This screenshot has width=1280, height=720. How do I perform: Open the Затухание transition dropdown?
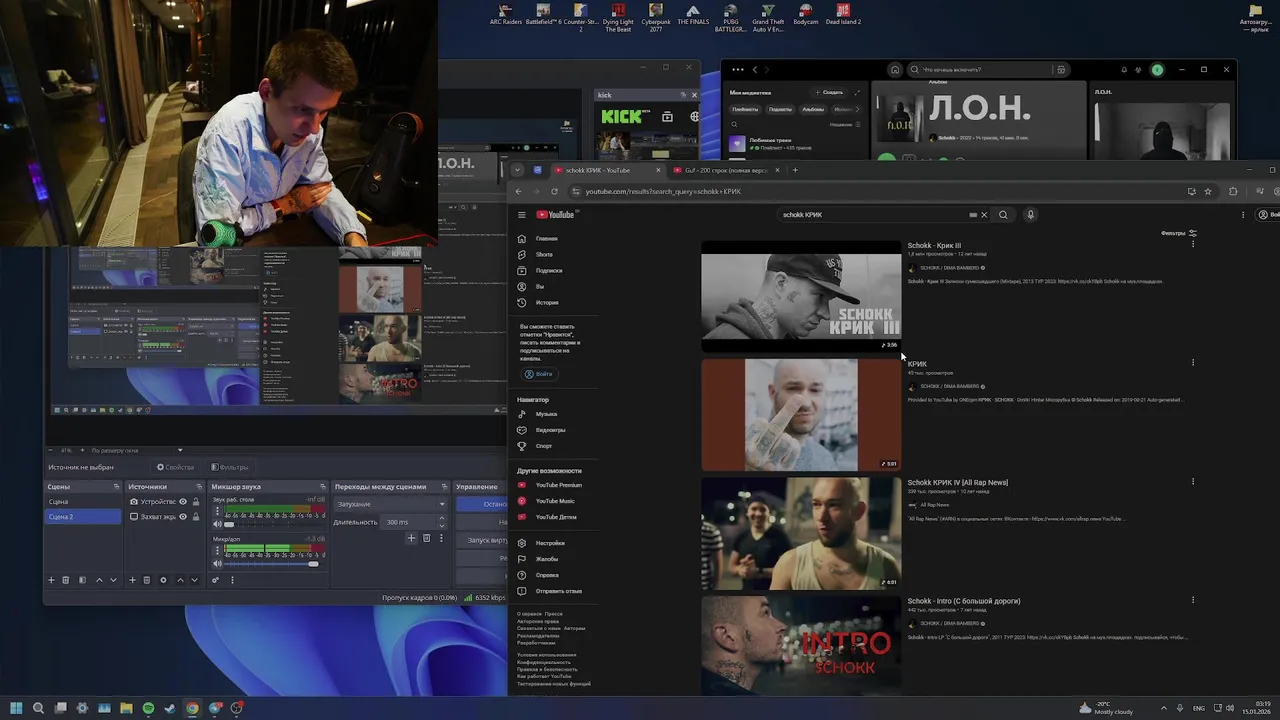[390, 504]
